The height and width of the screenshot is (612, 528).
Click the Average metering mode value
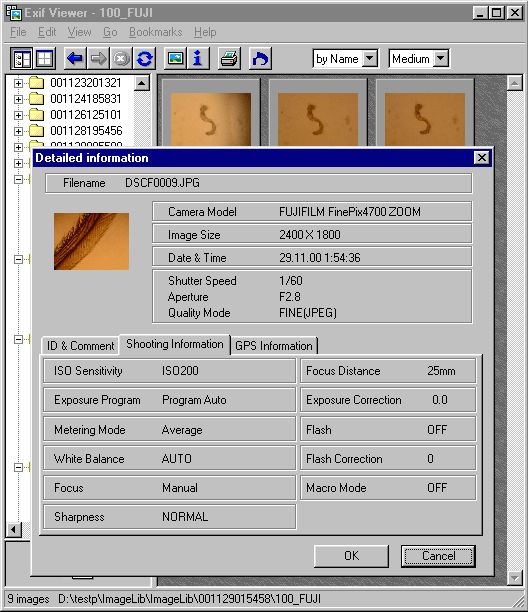tap(182, 430)
